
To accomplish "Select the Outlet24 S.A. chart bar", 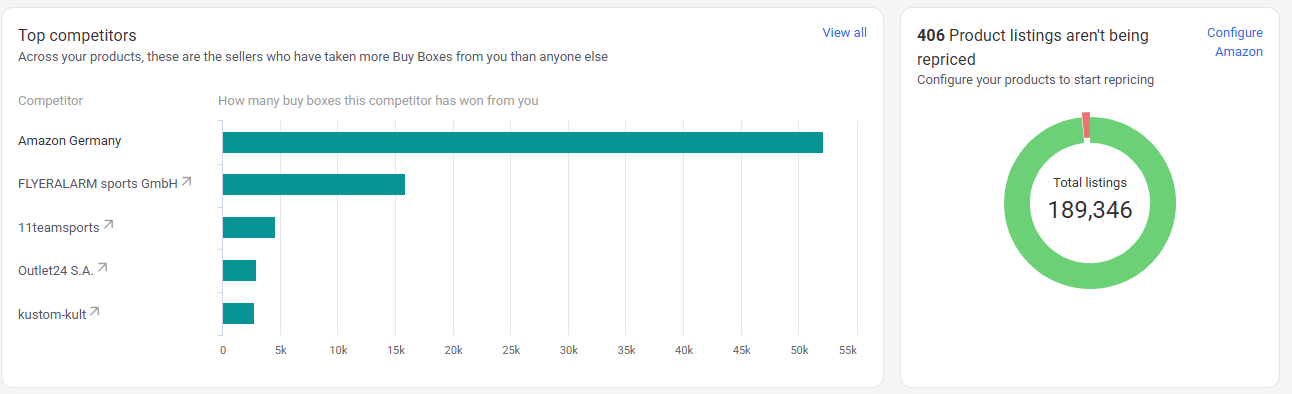I will (x=239, y=270).
